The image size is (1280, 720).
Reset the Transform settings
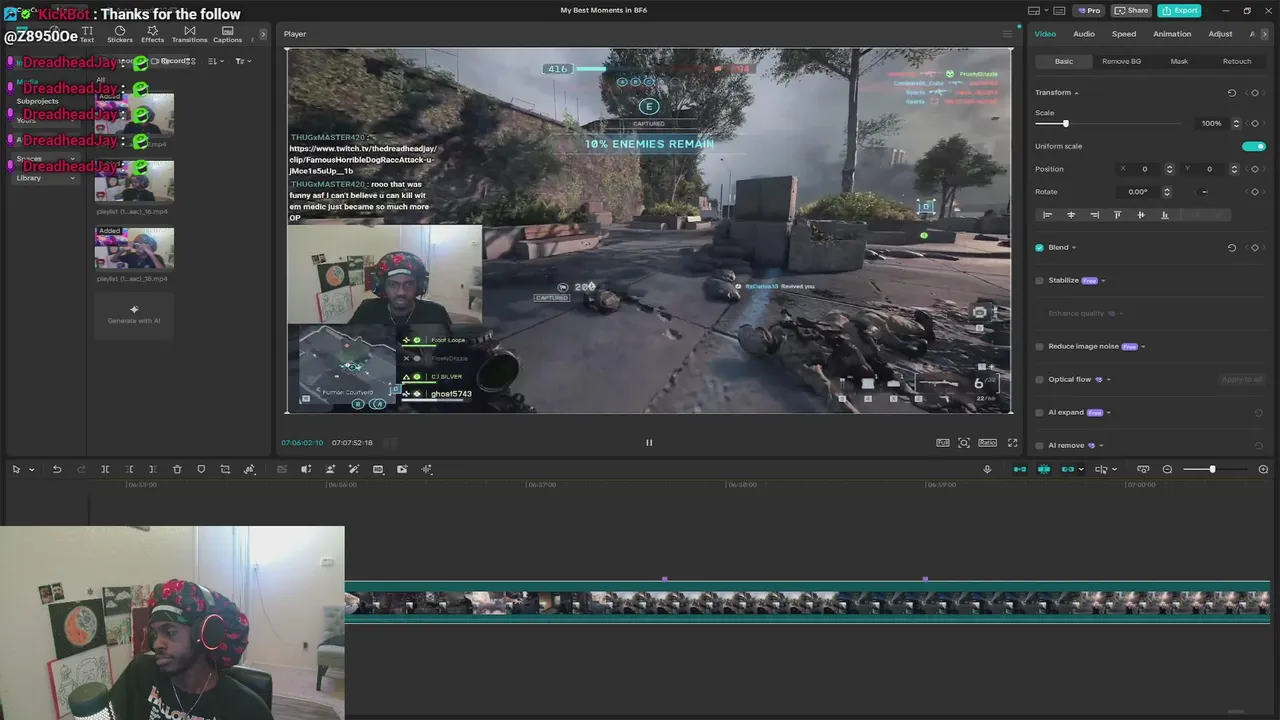[x=1232, y=93]
